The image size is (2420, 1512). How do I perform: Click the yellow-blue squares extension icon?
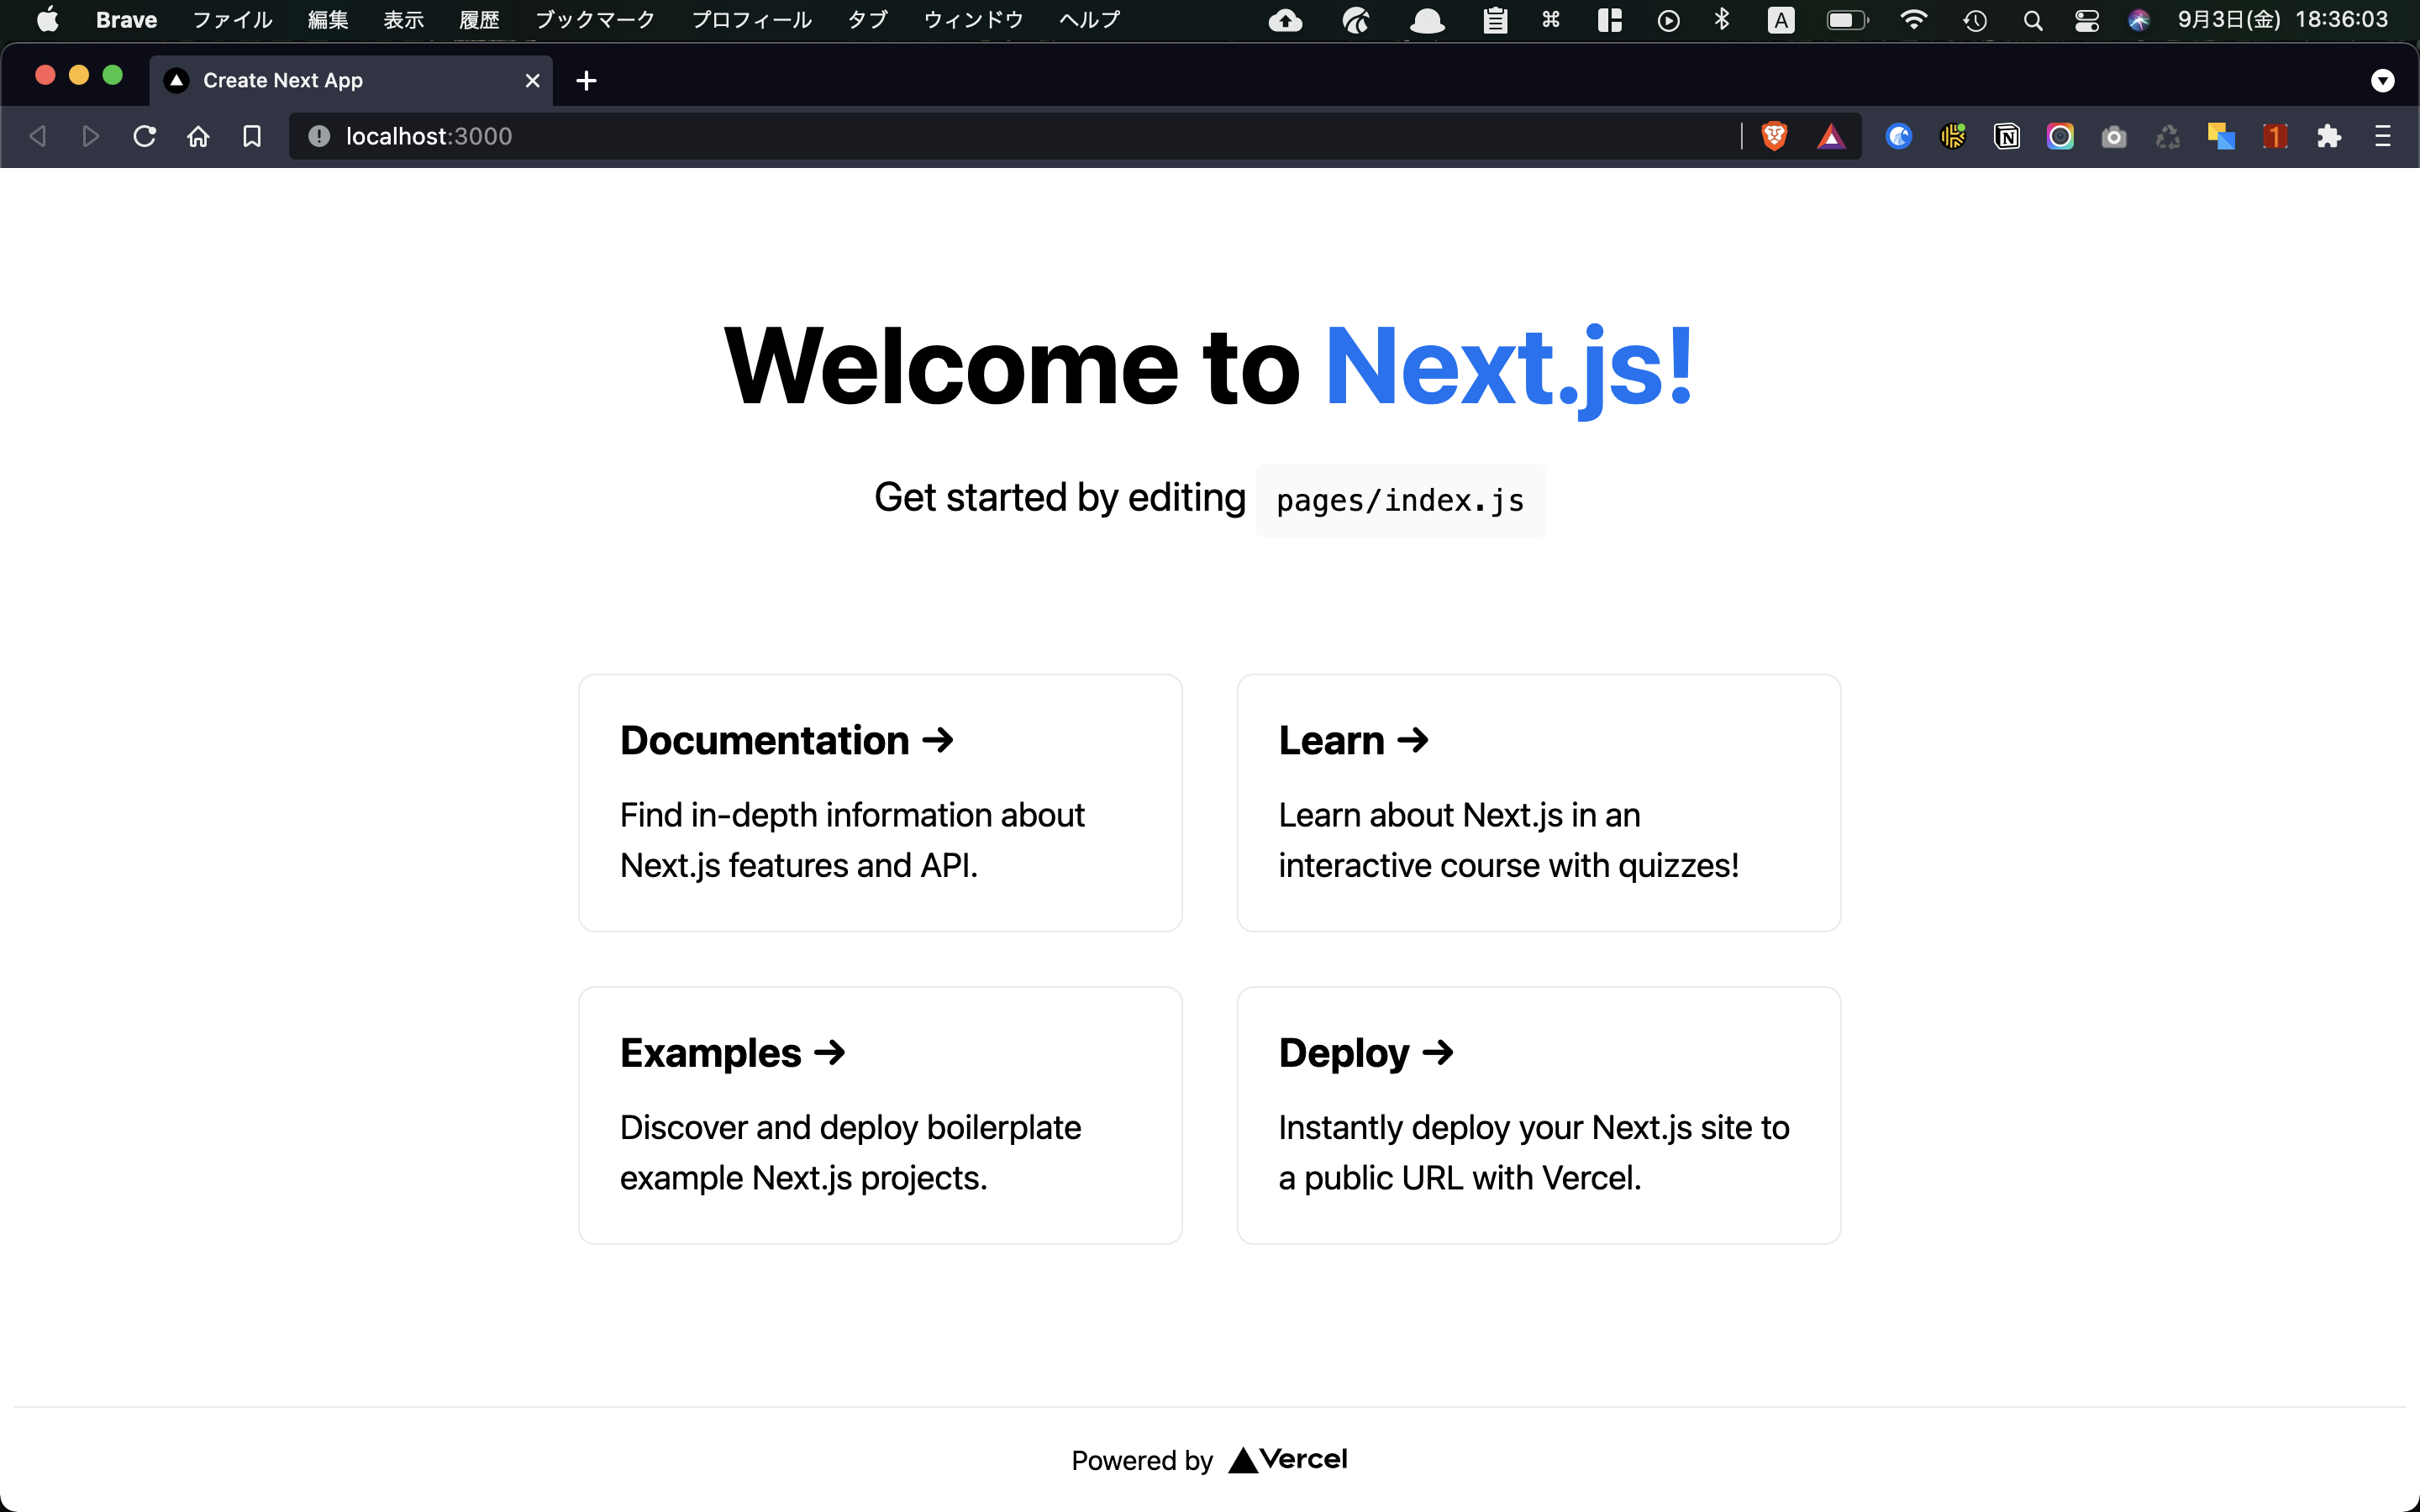(2221, 136)
